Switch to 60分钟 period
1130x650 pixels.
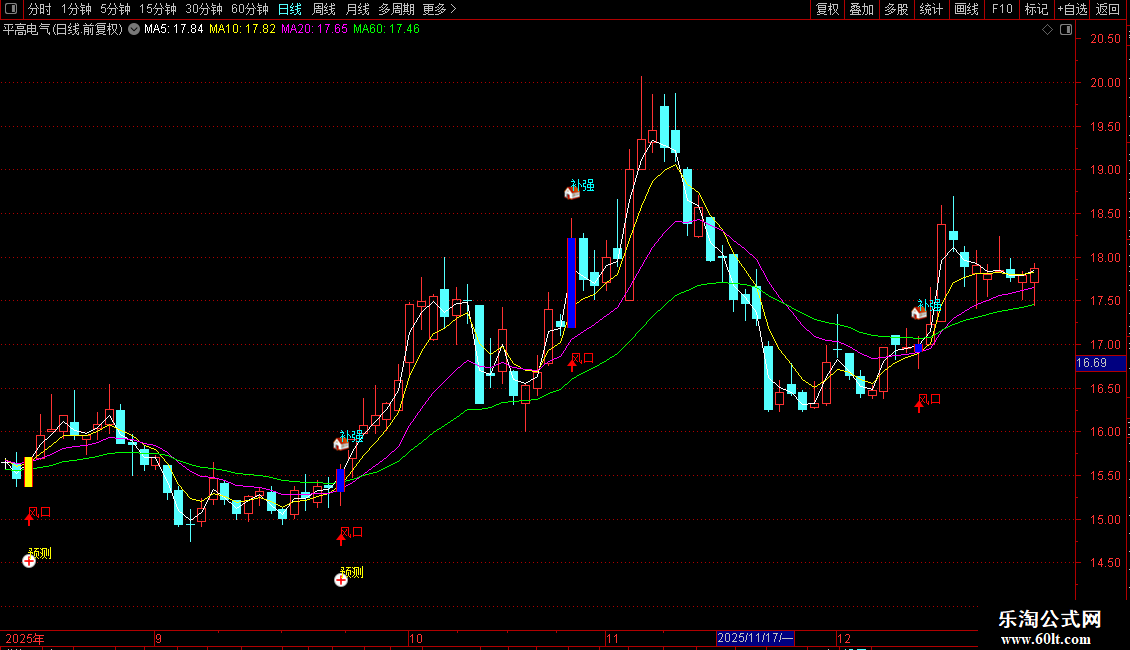250,9
